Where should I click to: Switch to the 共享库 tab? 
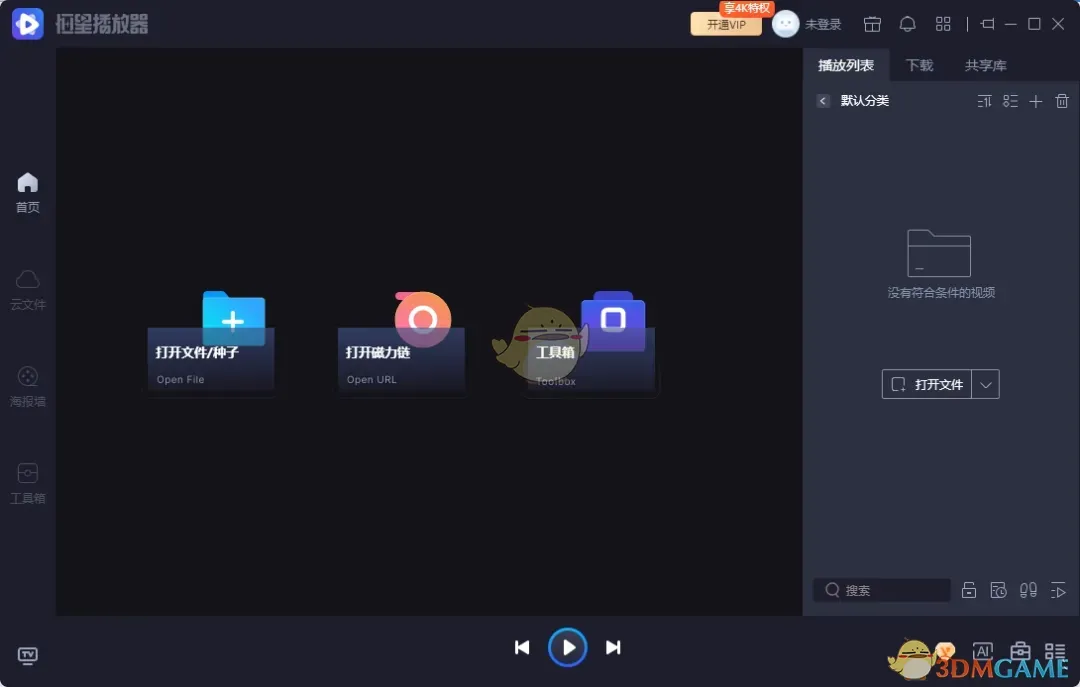pos(985,65)
